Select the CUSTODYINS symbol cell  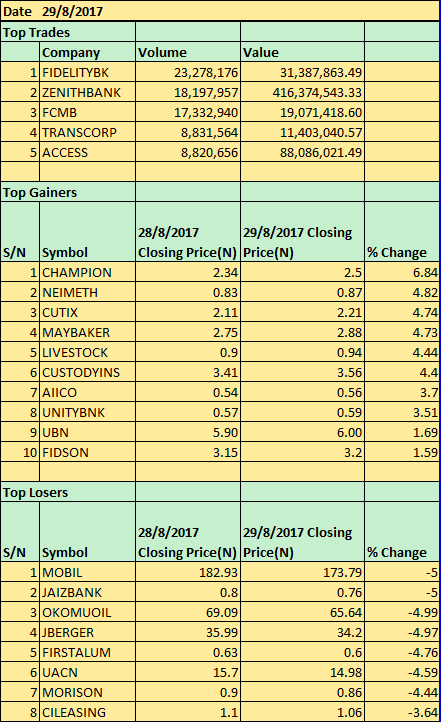click(x=88, y=372)
